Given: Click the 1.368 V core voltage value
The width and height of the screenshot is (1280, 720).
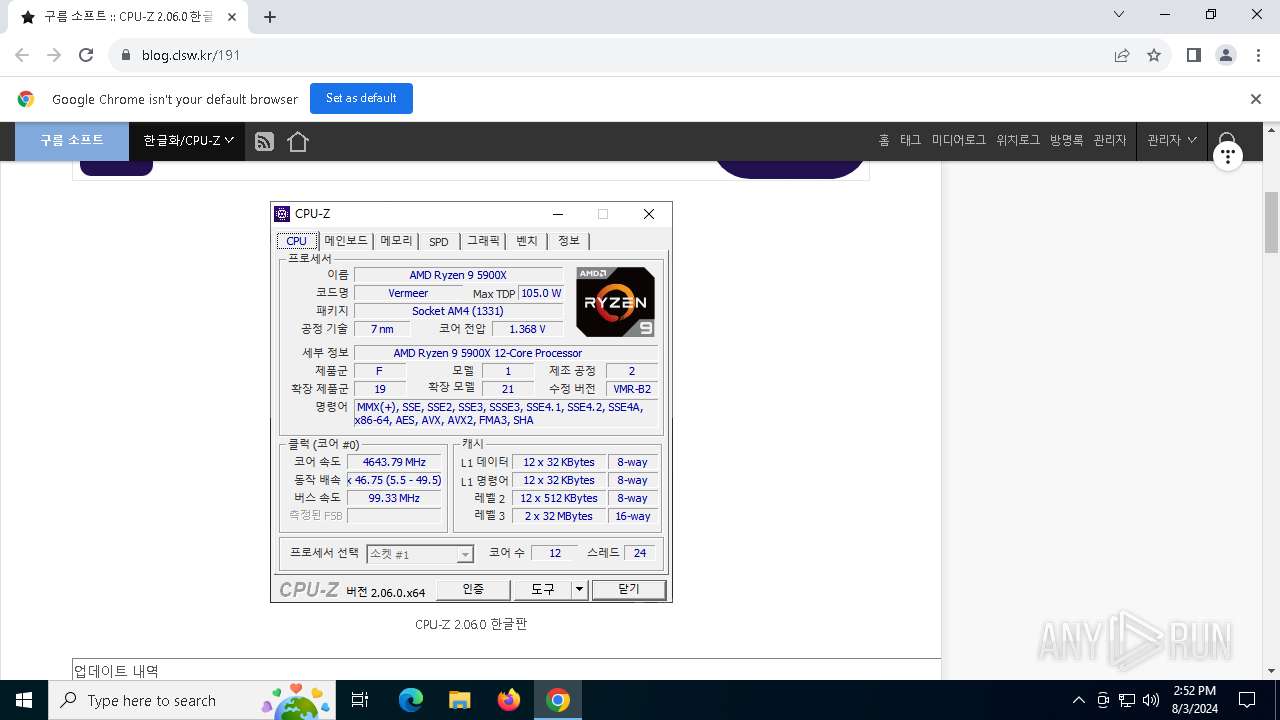Looking at the screenshot, I should click(527, 329).
